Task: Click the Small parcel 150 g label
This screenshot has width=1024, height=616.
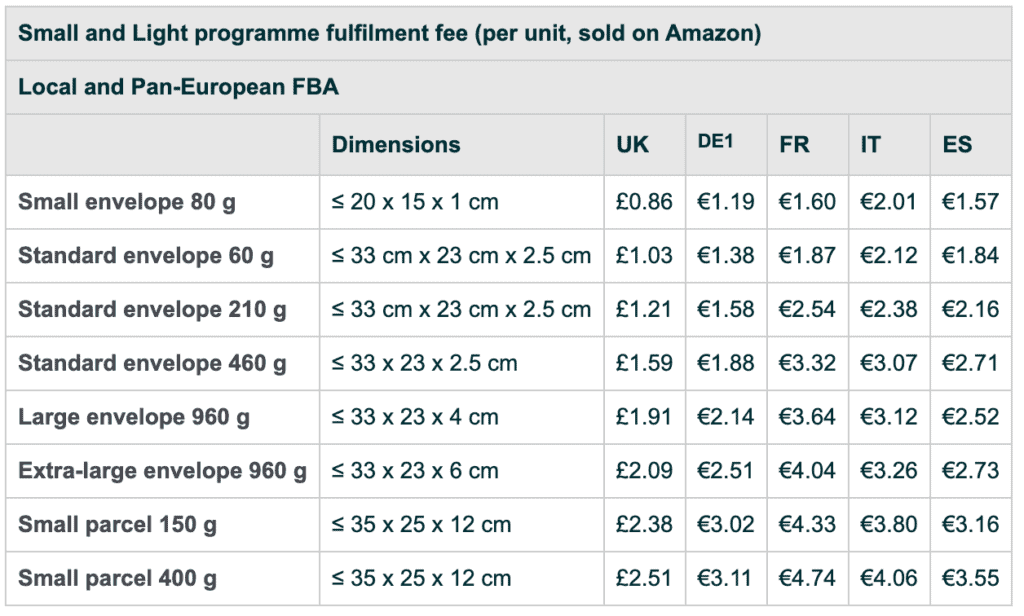Action: [118, 525]
